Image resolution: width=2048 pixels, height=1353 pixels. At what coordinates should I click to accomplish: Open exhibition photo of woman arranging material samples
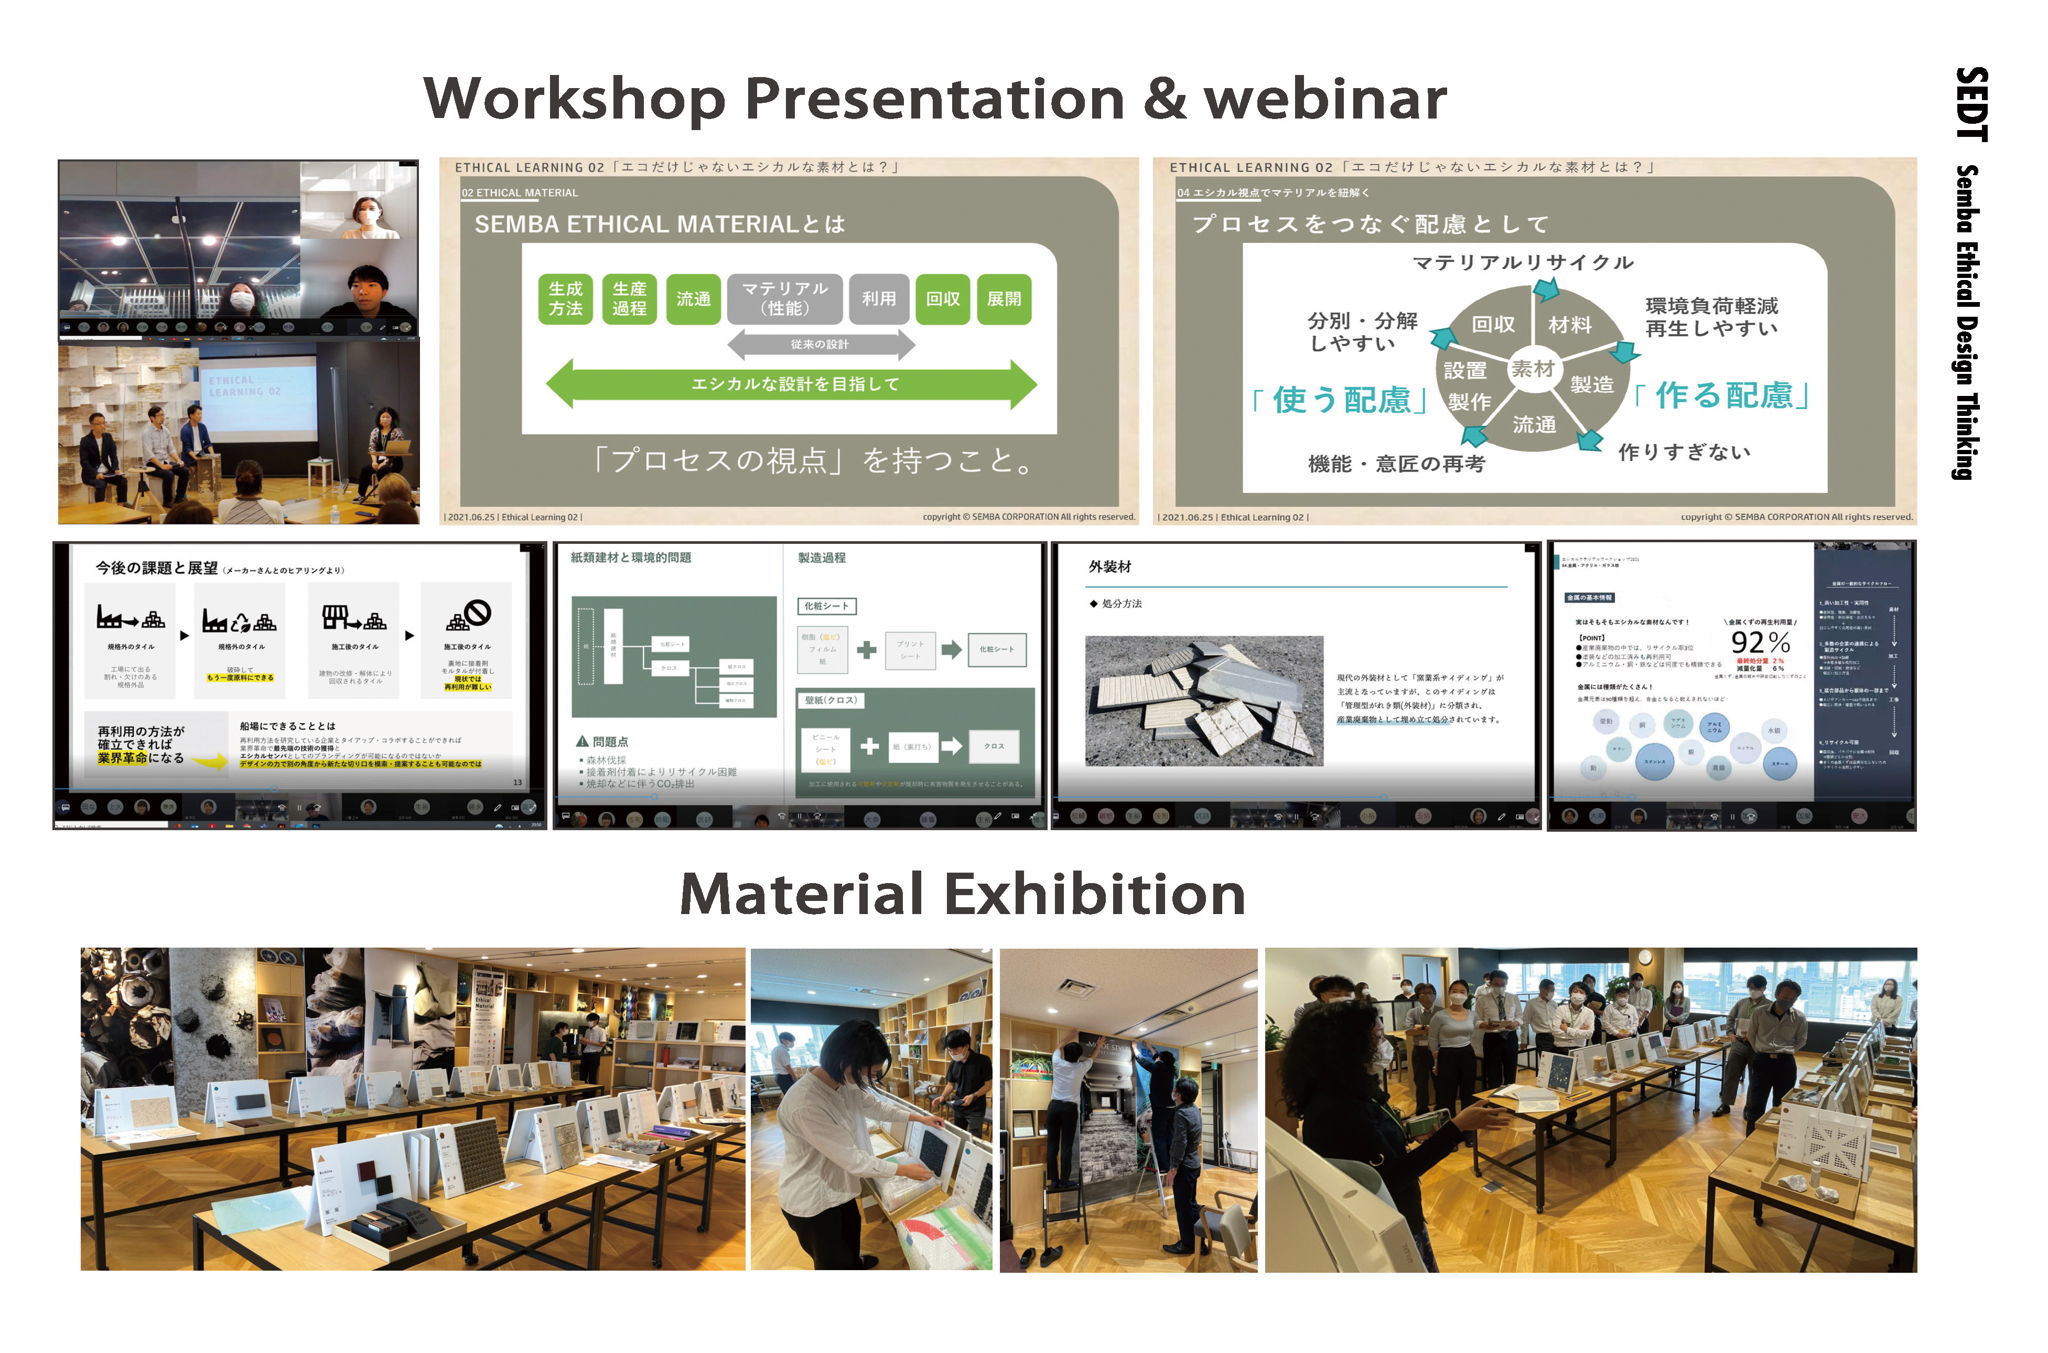click(x=871, y=1109)
